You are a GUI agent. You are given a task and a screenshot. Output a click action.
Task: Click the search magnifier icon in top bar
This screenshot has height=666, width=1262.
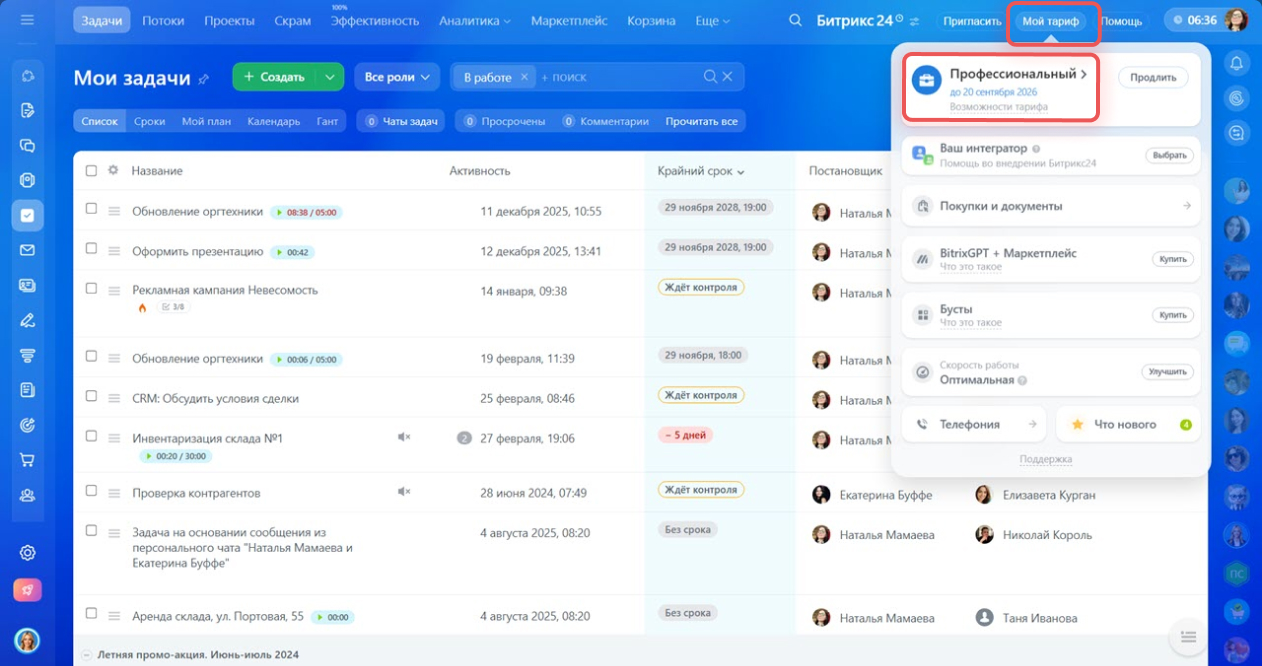pyautogui.click(x=795, y=20)
